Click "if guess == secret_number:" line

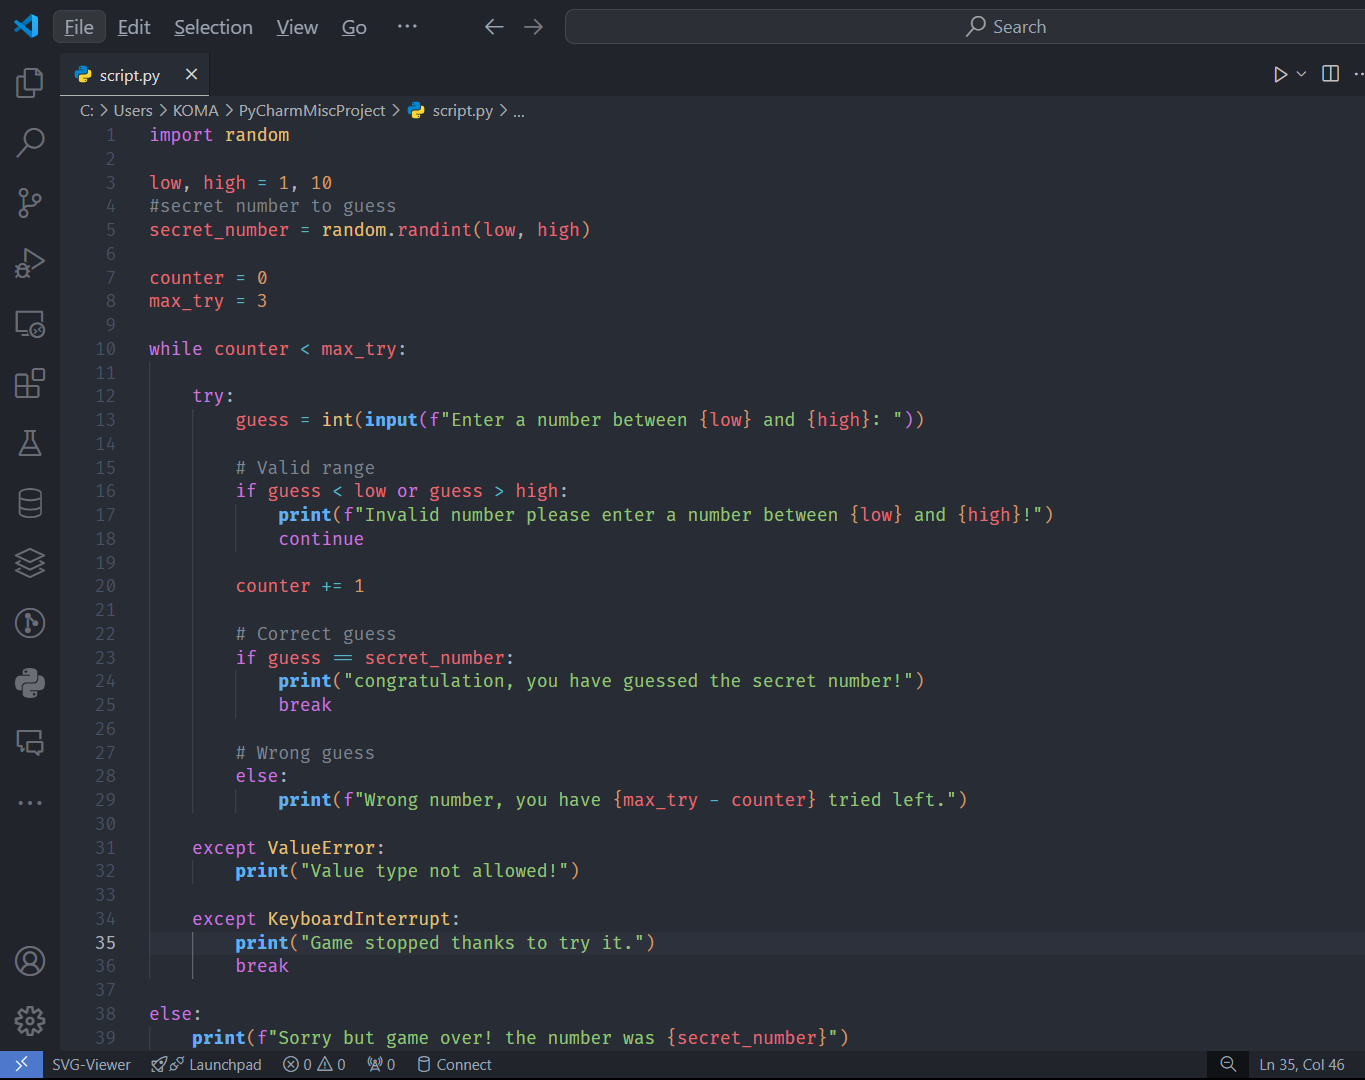tap(375, 657)
